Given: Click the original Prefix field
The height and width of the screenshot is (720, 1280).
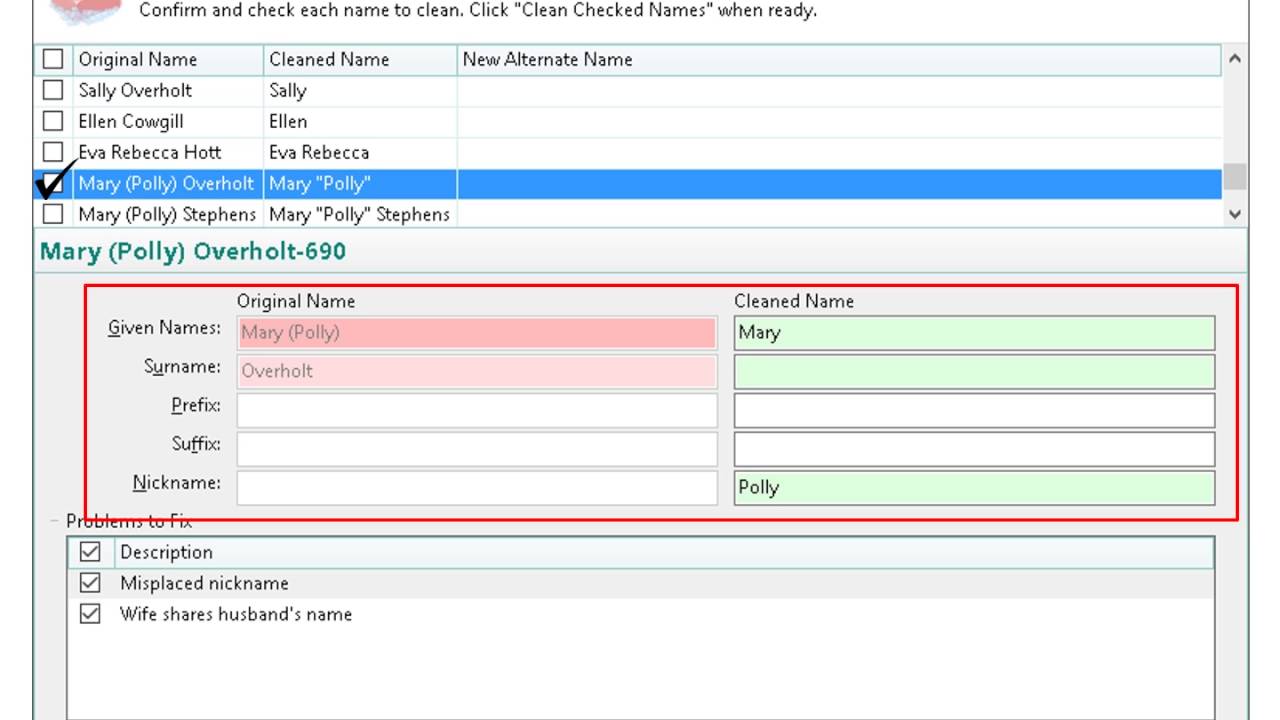Looking at the screenshot, I should pos(477,410).
